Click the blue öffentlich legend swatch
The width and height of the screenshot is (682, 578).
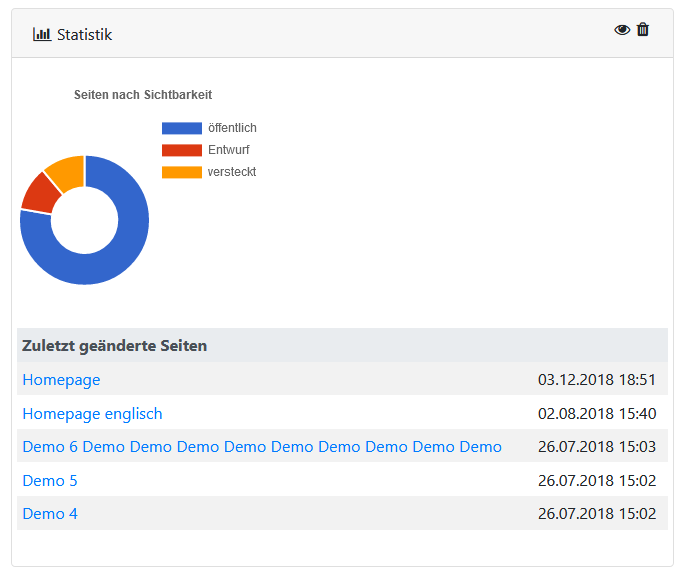click(182, 128)
